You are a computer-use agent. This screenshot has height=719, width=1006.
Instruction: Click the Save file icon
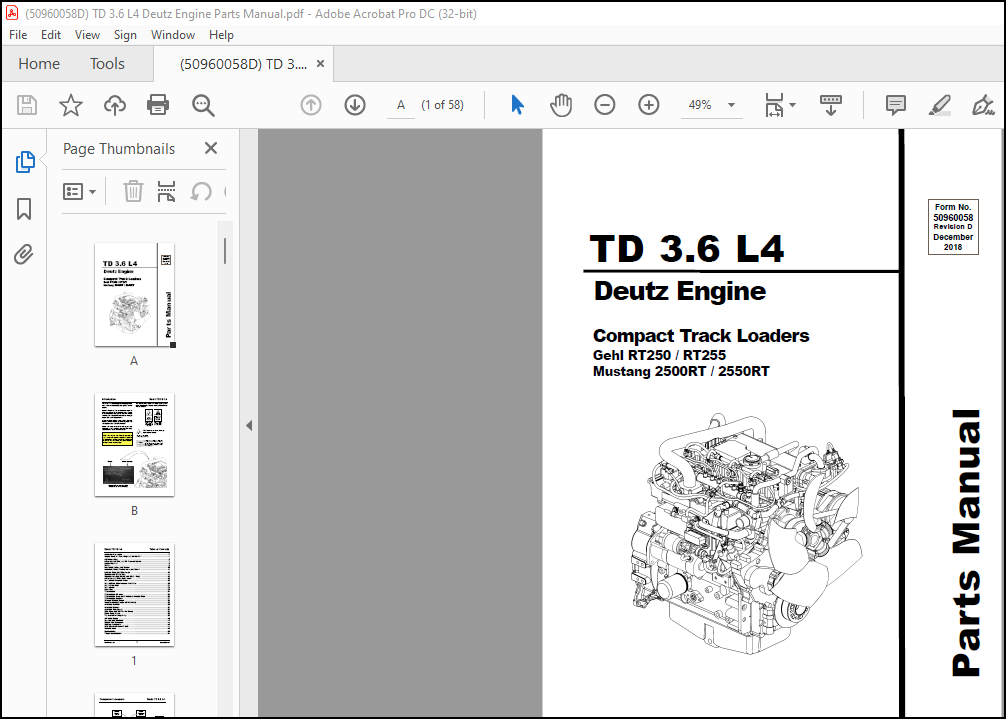click(27, 105)
